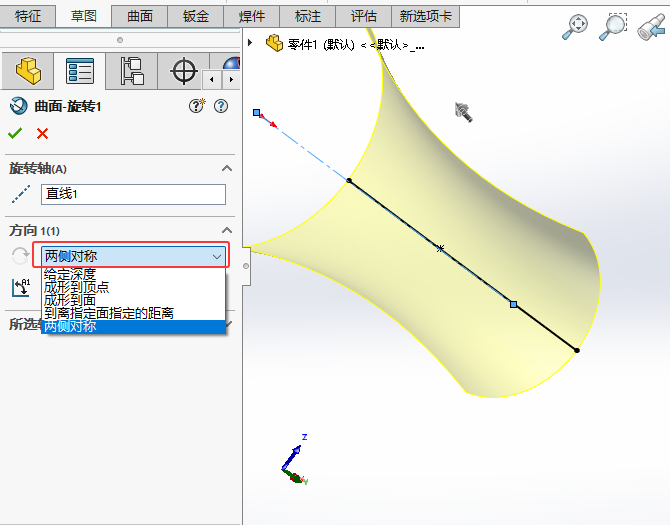Open the 两侧对称 direction type dropdown
The width and height of the screenshot is (670, 525).
[x=133, y=256]
